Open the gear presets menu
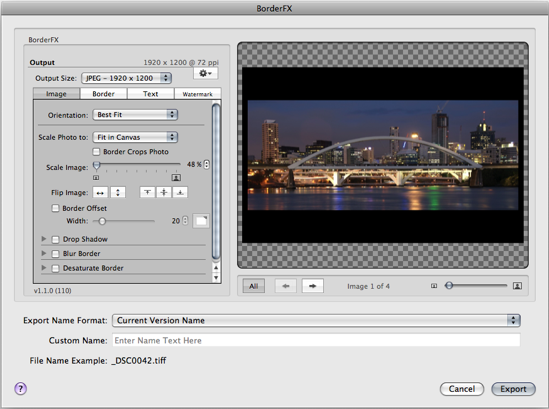This screenshot has height=409, width=549. (x=206, y=73)
